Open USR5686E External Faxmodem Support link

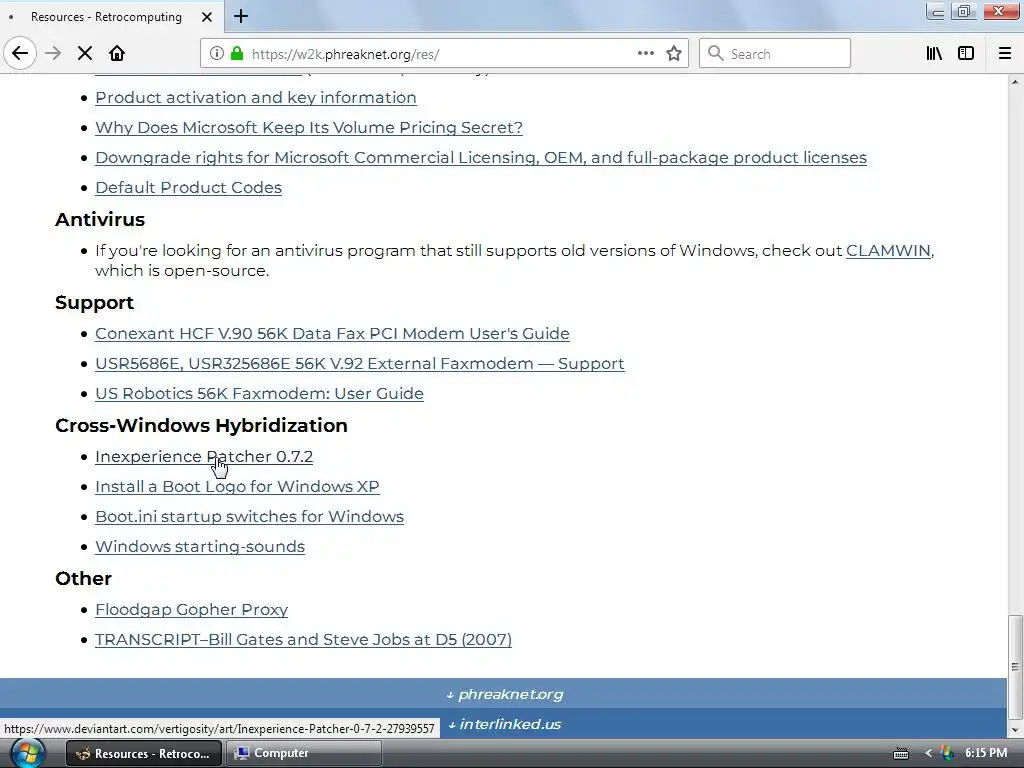pos(359,364)
